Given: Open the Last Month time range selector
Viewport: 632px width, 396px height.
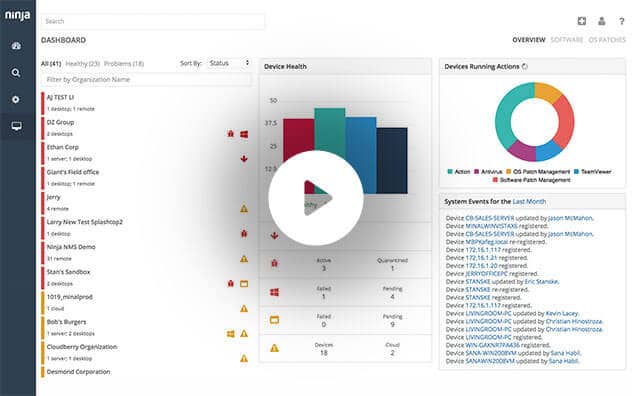Looking at the screenshot, I should 529,201.
